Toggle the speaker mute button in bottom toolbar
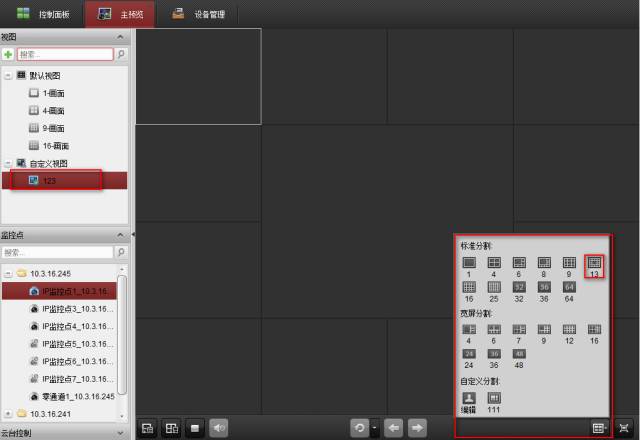640x440 pixels. click(219, 428)
